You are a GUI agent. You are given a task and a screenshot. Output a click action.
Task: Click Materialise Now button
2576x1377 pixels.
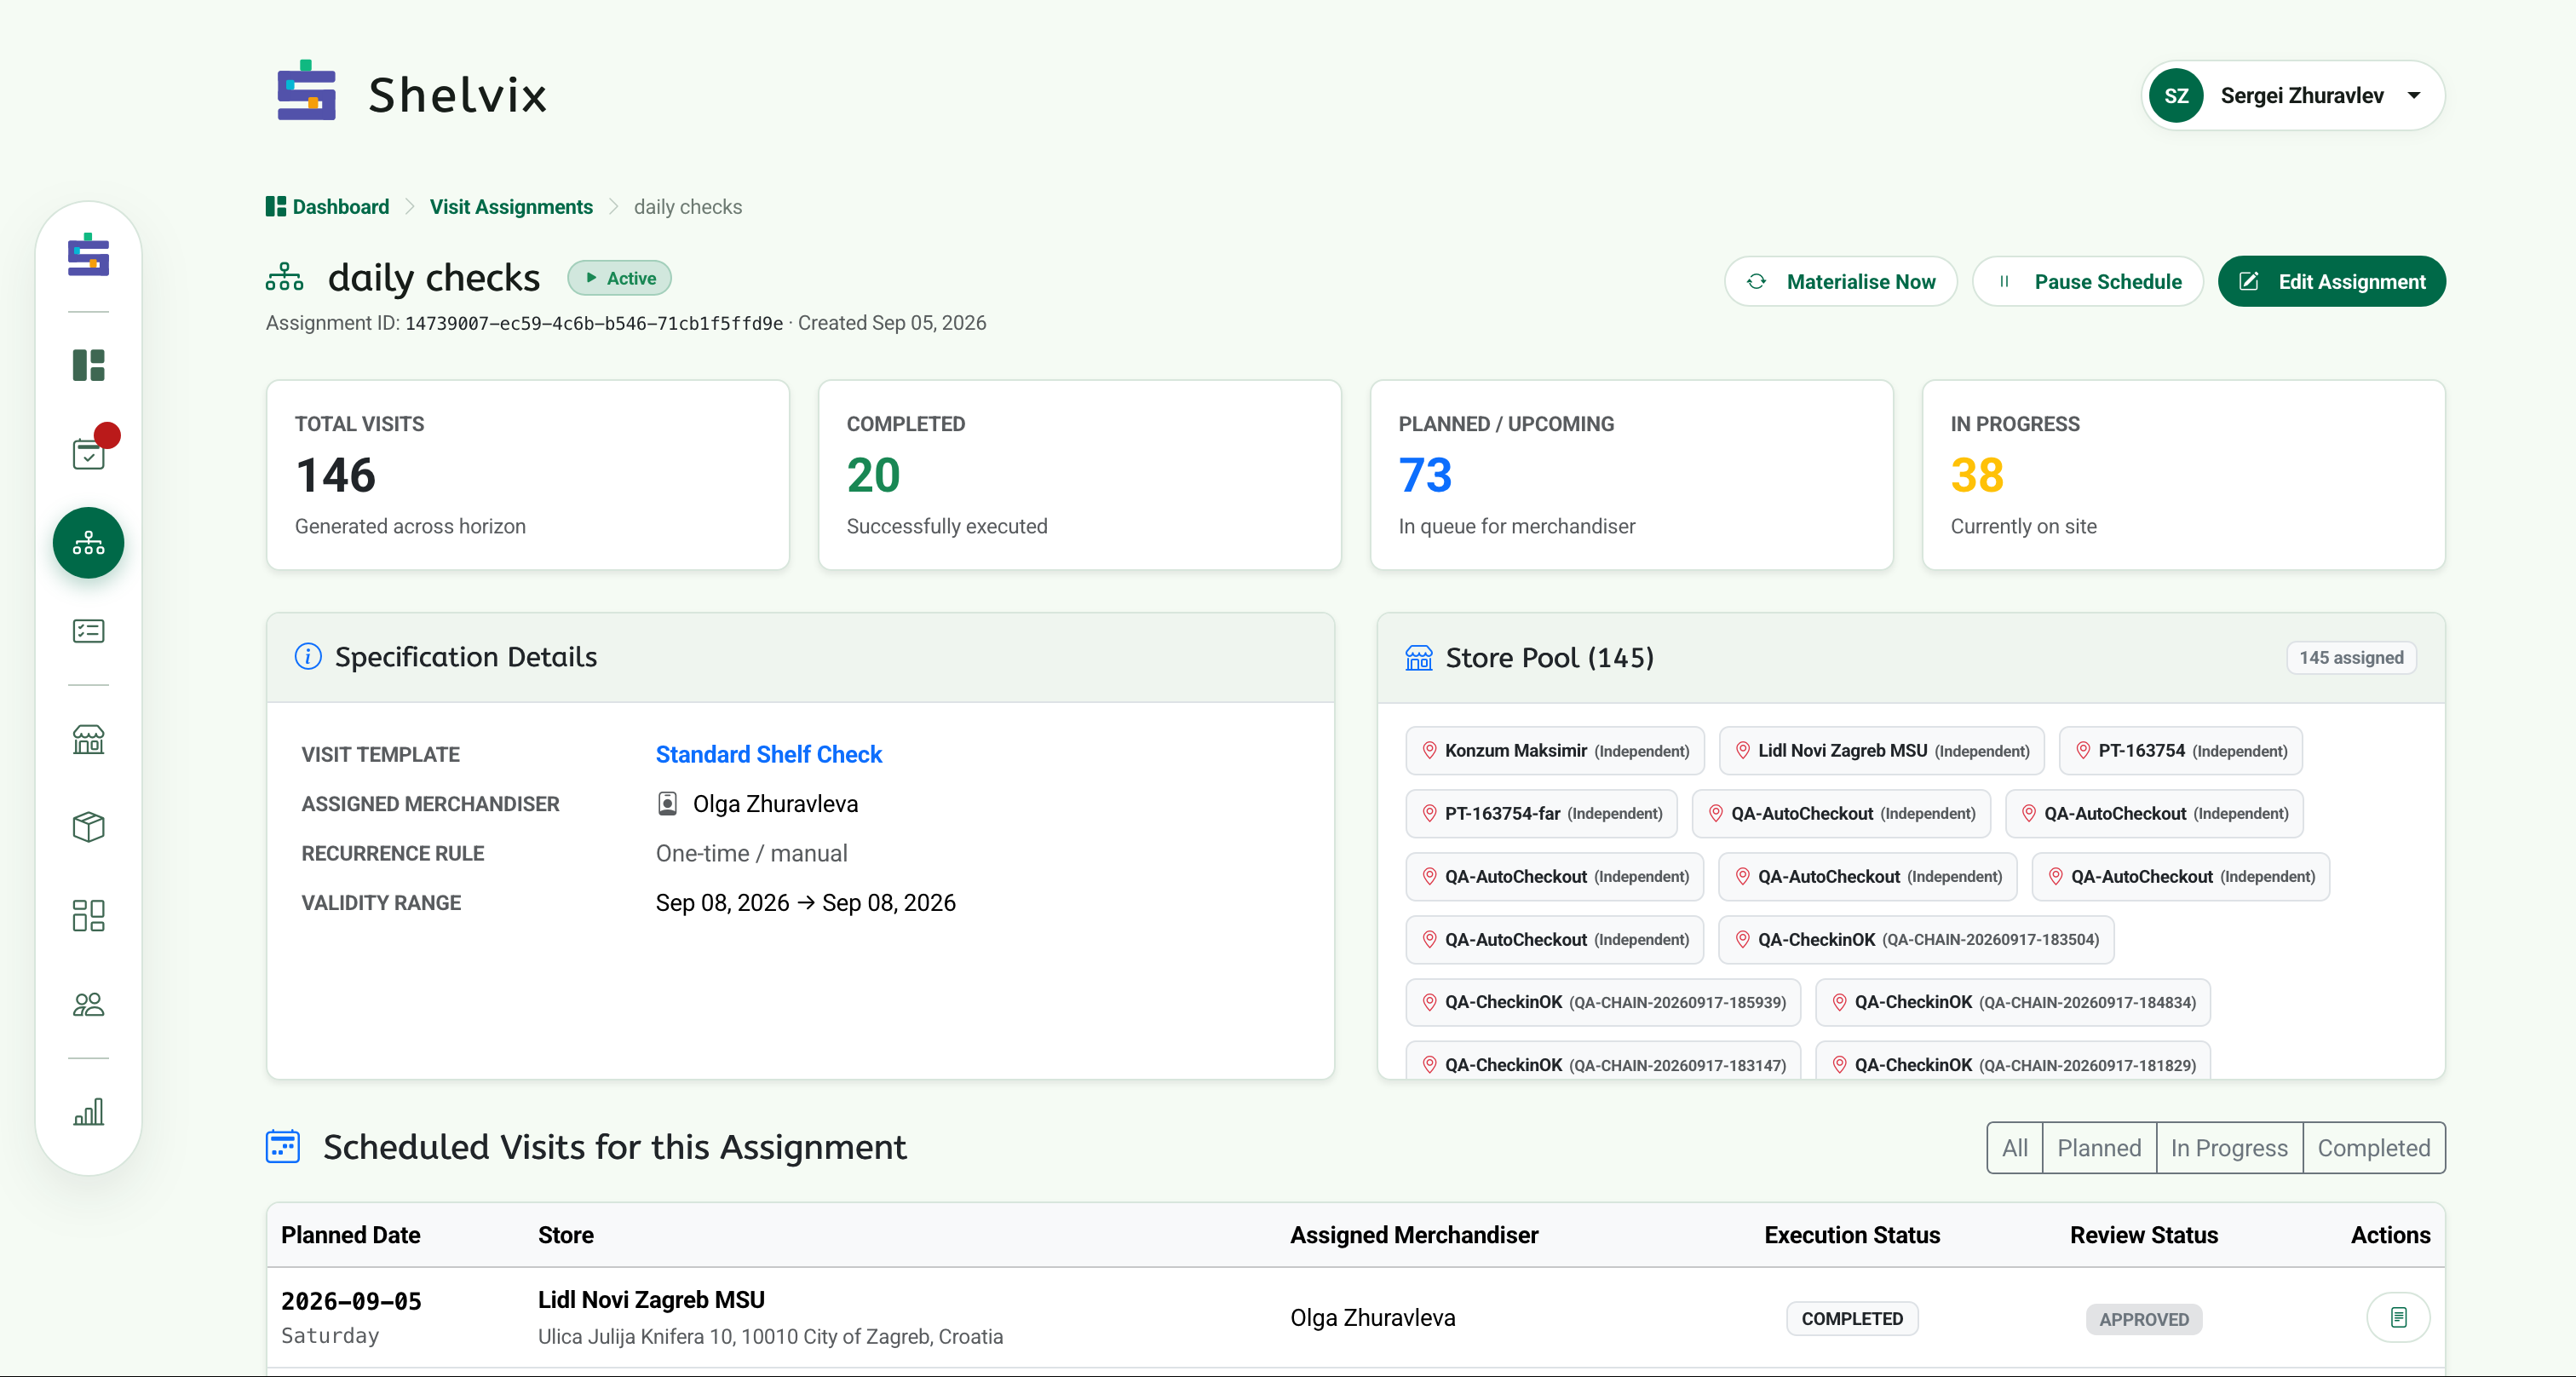click(1840, 281)
